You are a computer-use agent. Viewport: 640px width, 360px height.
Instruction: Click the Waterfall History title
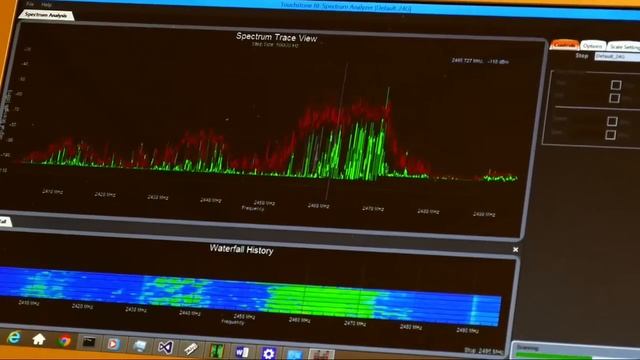click(241, 249)
